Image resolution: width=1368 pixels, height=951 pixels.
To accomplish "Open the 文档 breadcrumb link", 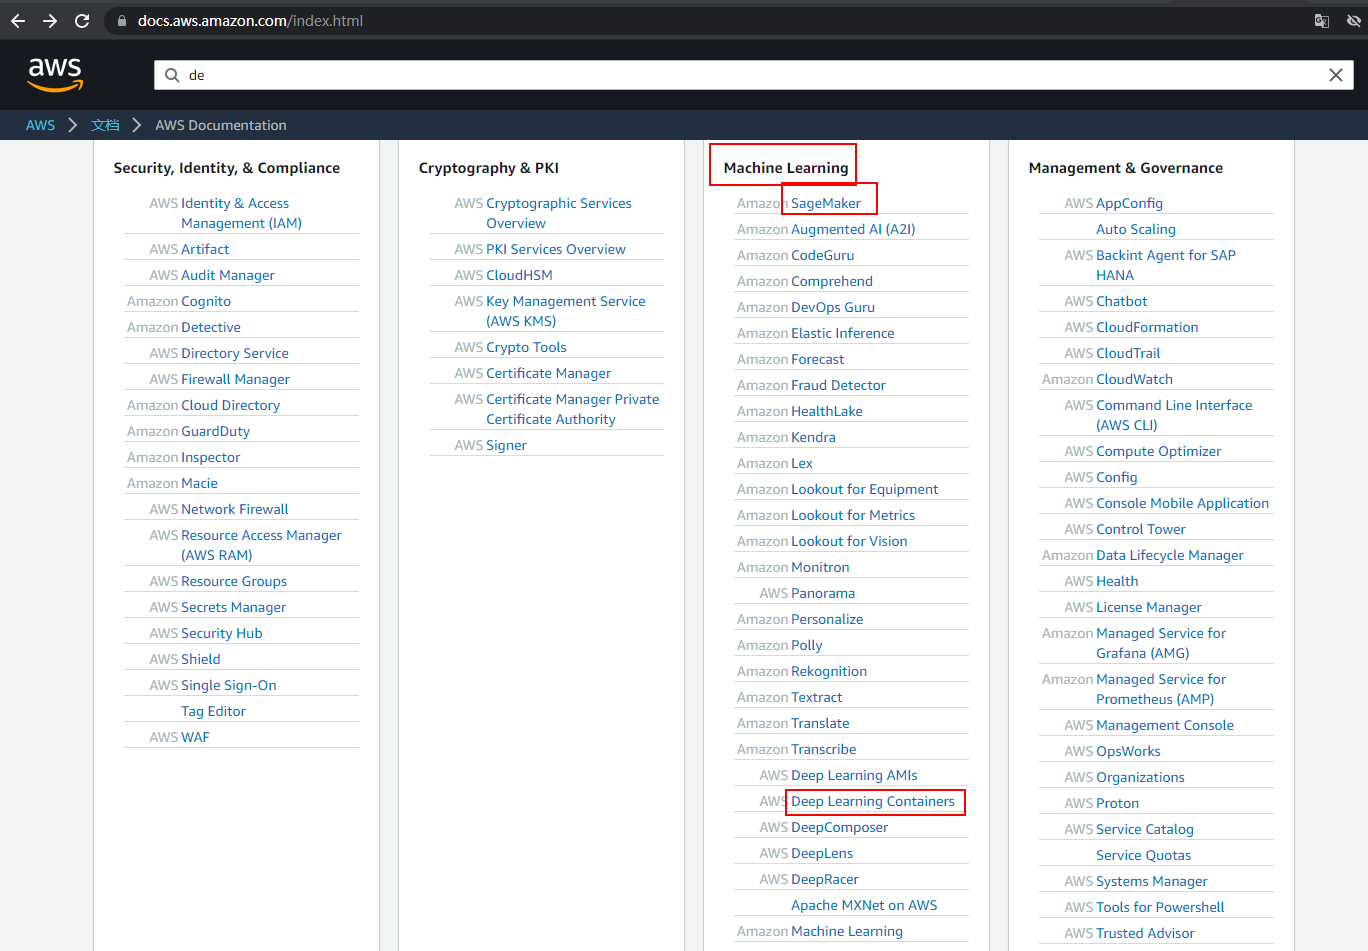I will click(105, 125).
